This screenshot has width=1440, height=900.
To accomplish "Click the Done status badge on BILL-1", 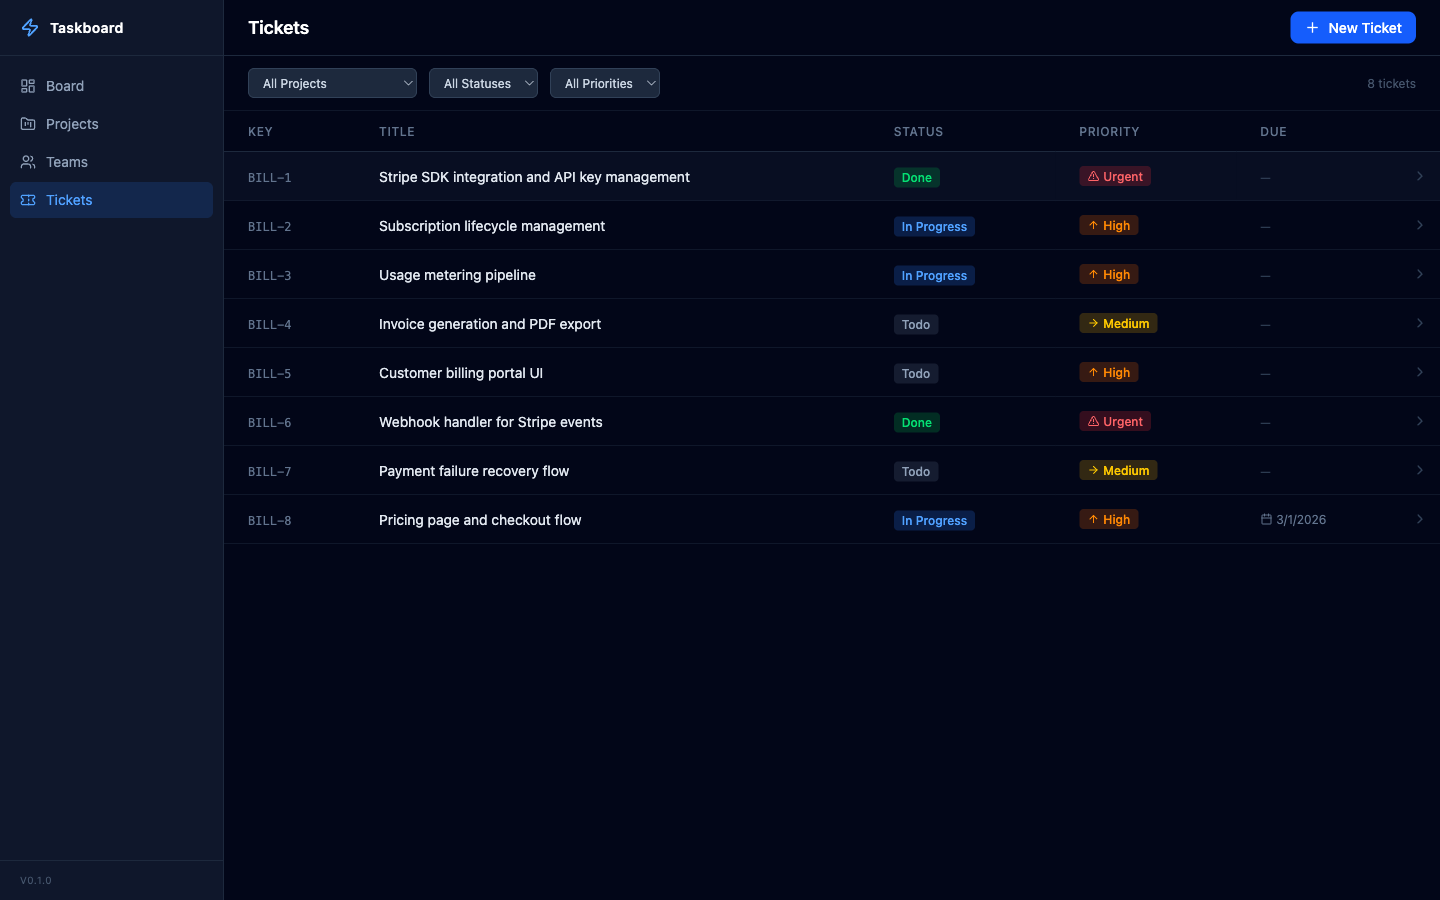I will [x=916, y=177].
